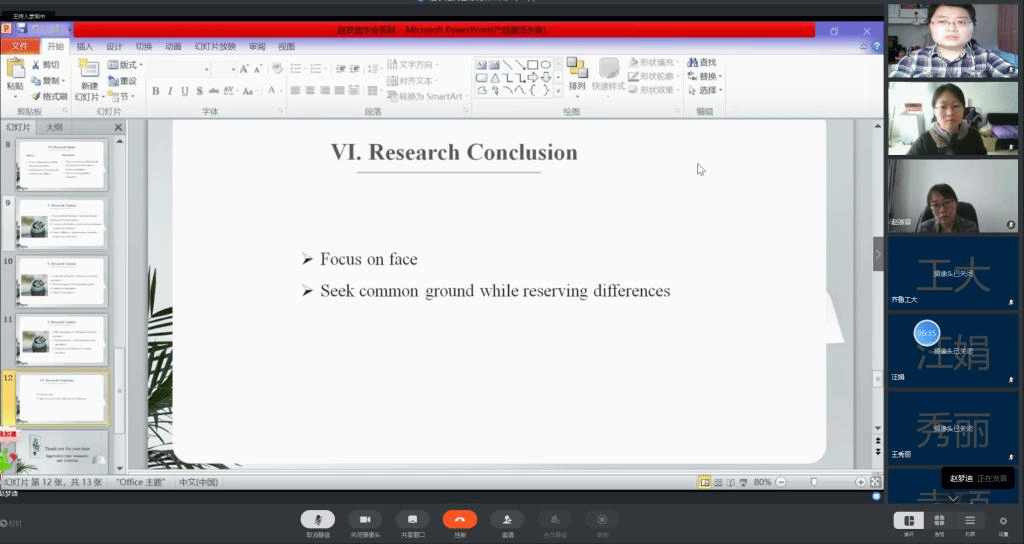The height and width of the screenshot is (544, 1024).
Task: Open the Insert ribbon tab
Action: coord(85,46)
